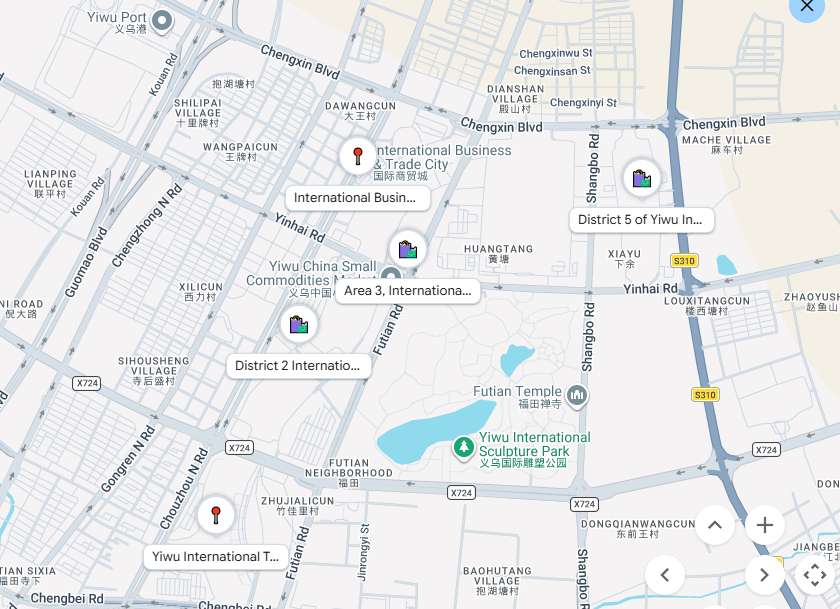840x609 pixels.
Task: Click the Gongren N Rd road label
Action: click(128, 458)
